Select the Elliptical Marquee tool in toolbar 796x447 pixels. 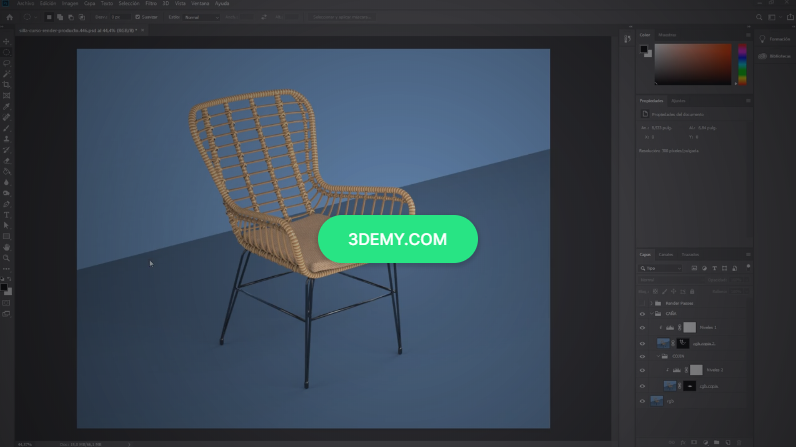[7, 52]
